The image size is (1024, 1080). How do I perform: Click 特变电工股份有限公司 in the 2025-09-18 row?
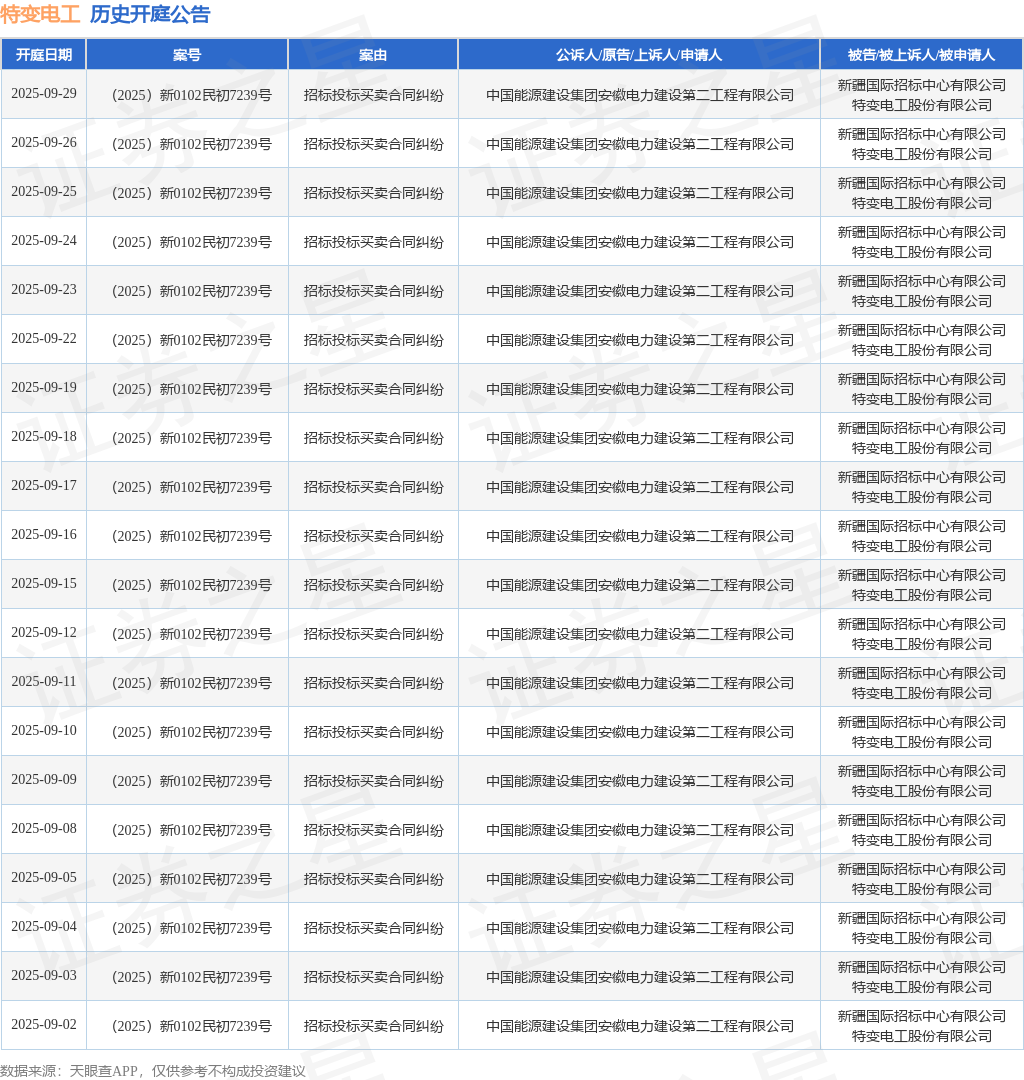921,448
